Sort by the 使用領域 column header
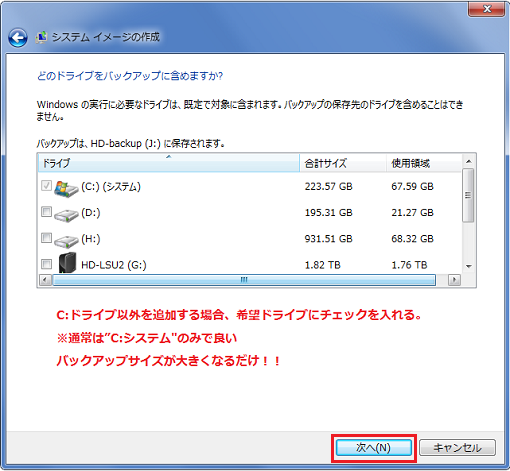510x471 pixels. (x=424, y=163)
